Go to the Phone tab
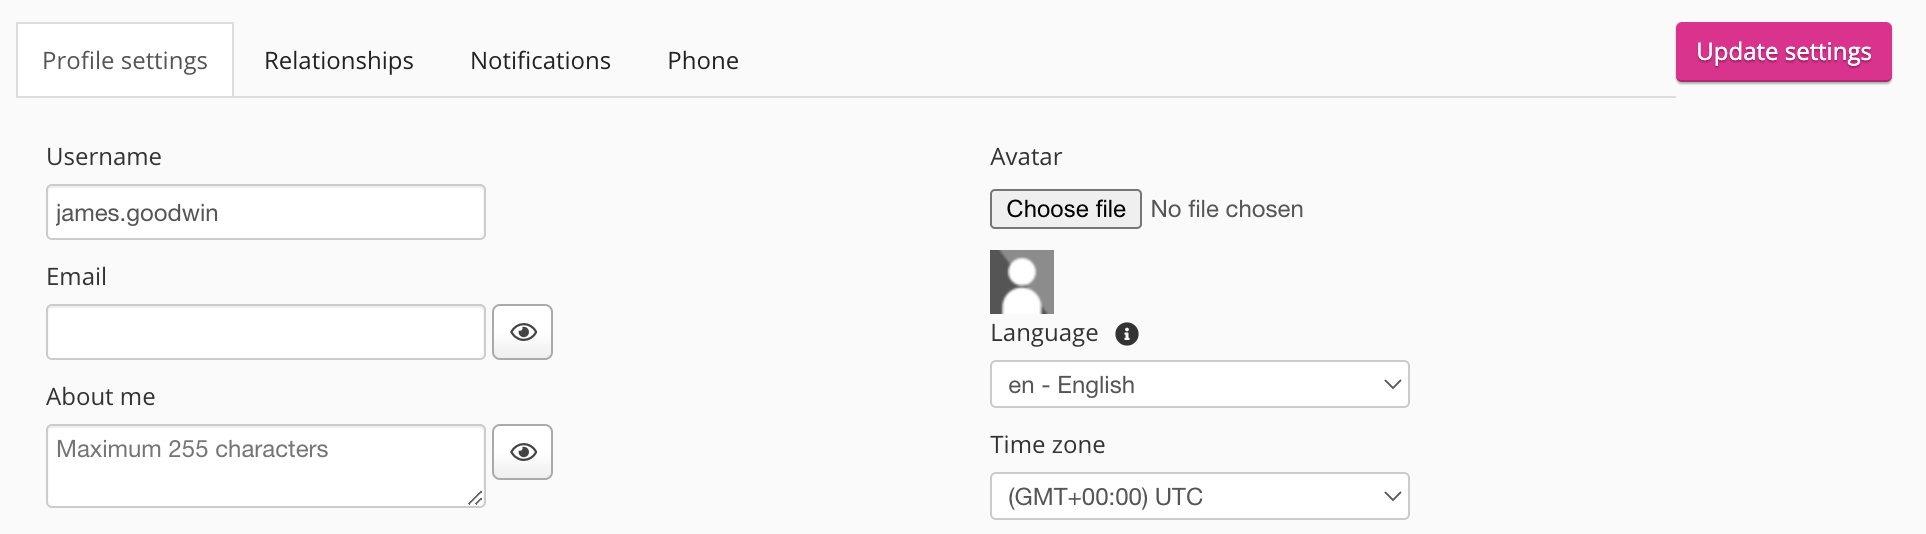The image size is (1926, 534). (x=703, y=61)
